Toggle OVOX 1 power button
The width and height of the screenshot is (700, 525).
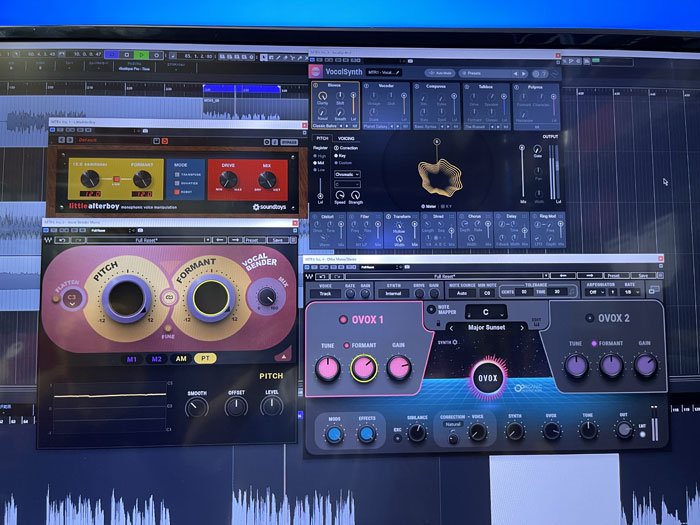click(343, 319)
